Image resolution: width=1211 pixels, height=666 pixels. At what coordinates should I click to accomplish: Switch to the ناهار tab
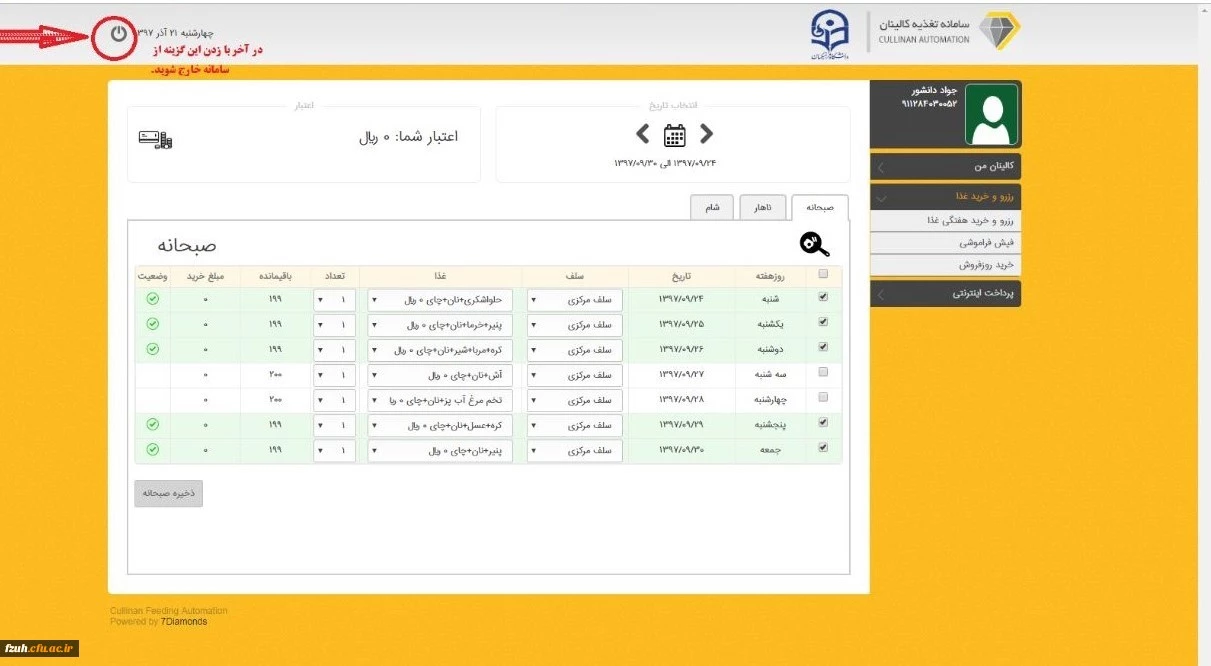762,207
